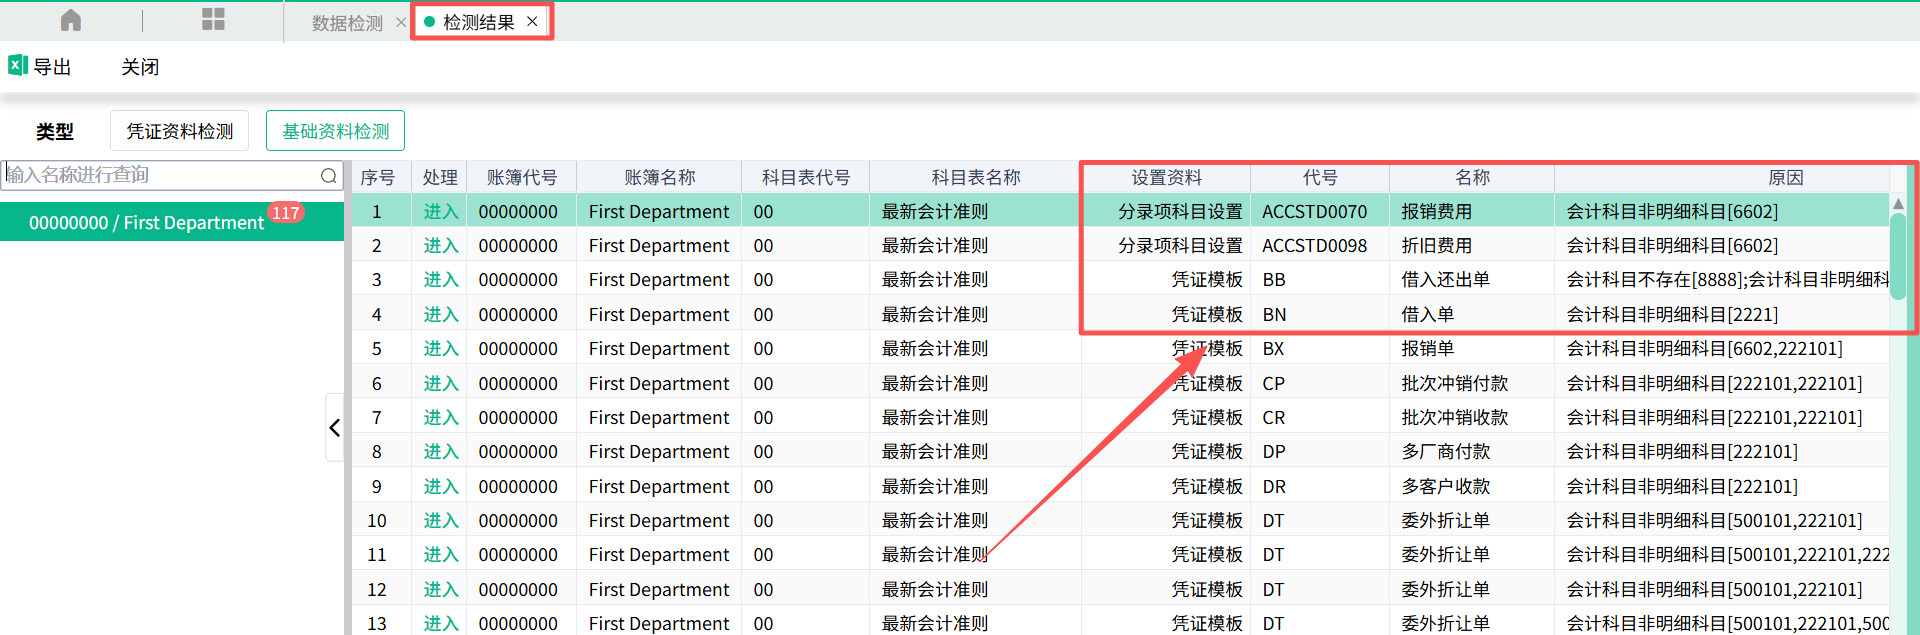The image size is (1920, 635).
Task: Select 基础资料检测 type option
Action: (335, 131)
